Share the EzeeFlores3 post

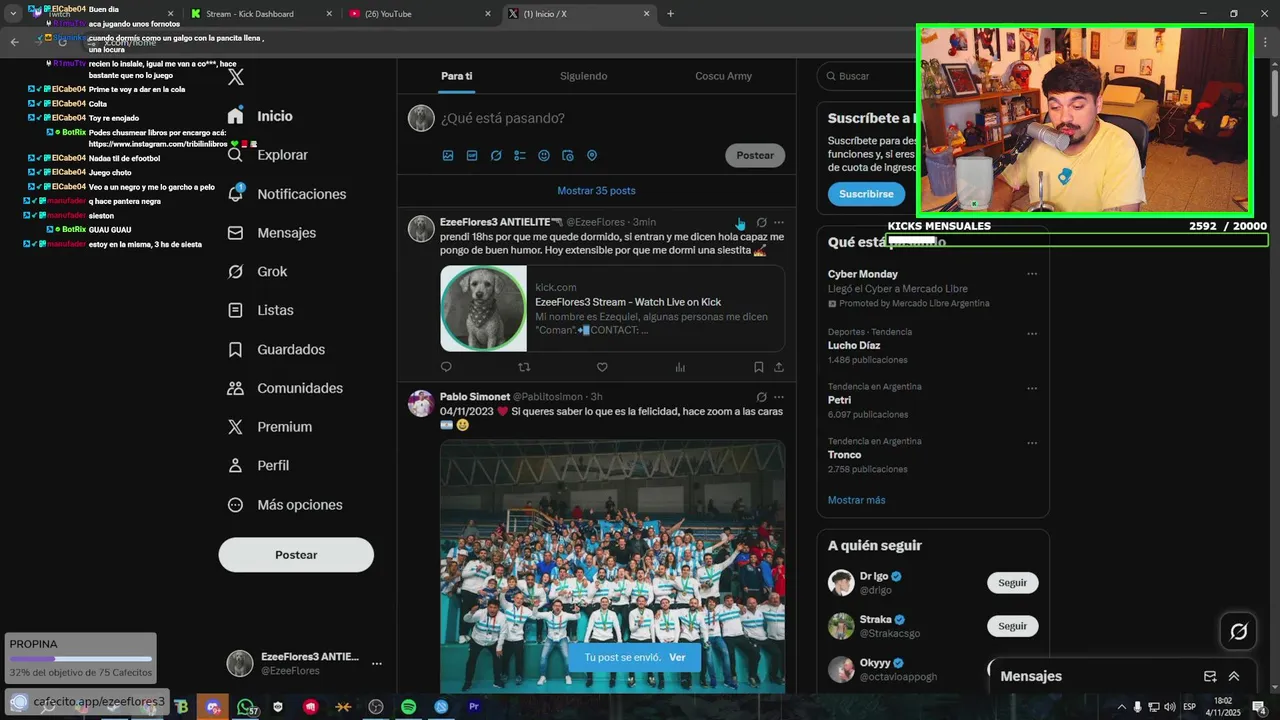(x=779, y=367)
